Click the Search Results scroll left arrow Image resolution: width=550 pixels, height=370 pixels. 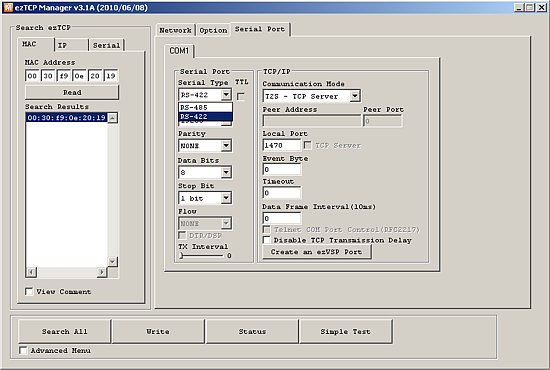click(x=31, y=272)
